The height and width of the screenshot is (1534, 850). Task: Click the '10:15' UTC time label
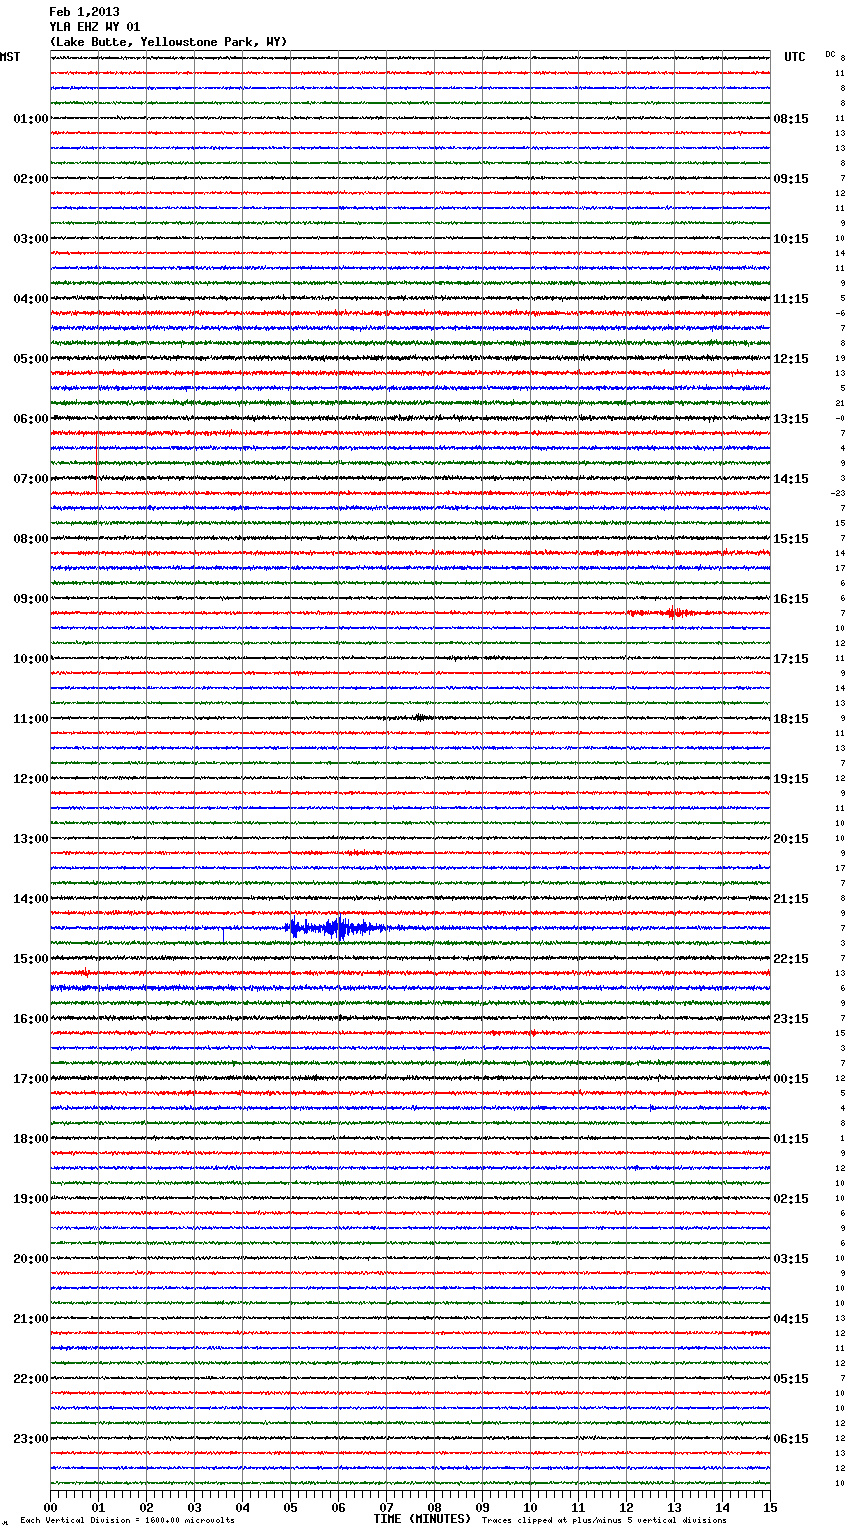[x=791, y=239]
